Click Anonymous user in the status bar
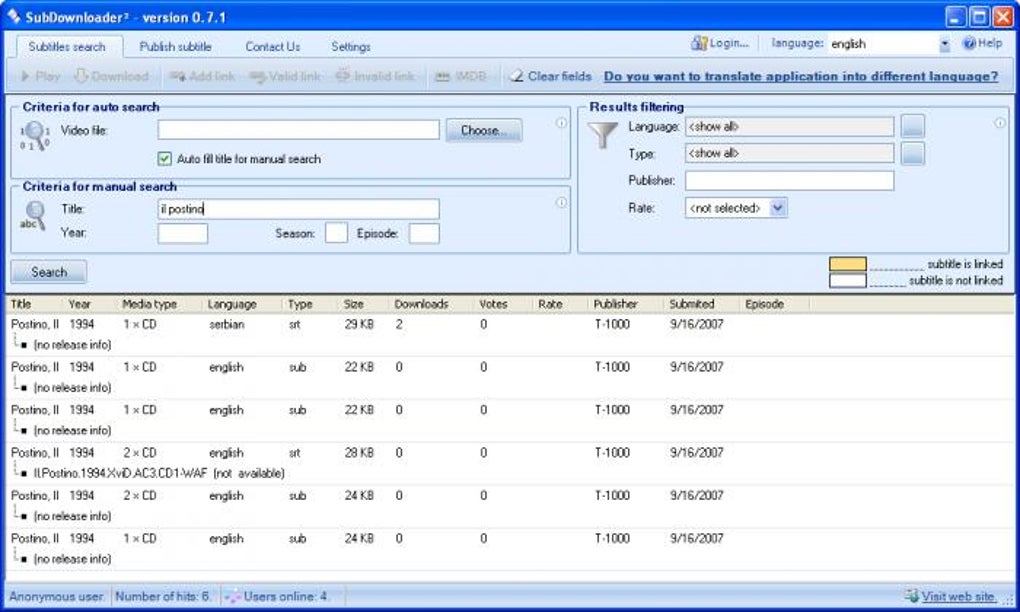Viewport: 1020px width, 612px height. coord(57,596)
